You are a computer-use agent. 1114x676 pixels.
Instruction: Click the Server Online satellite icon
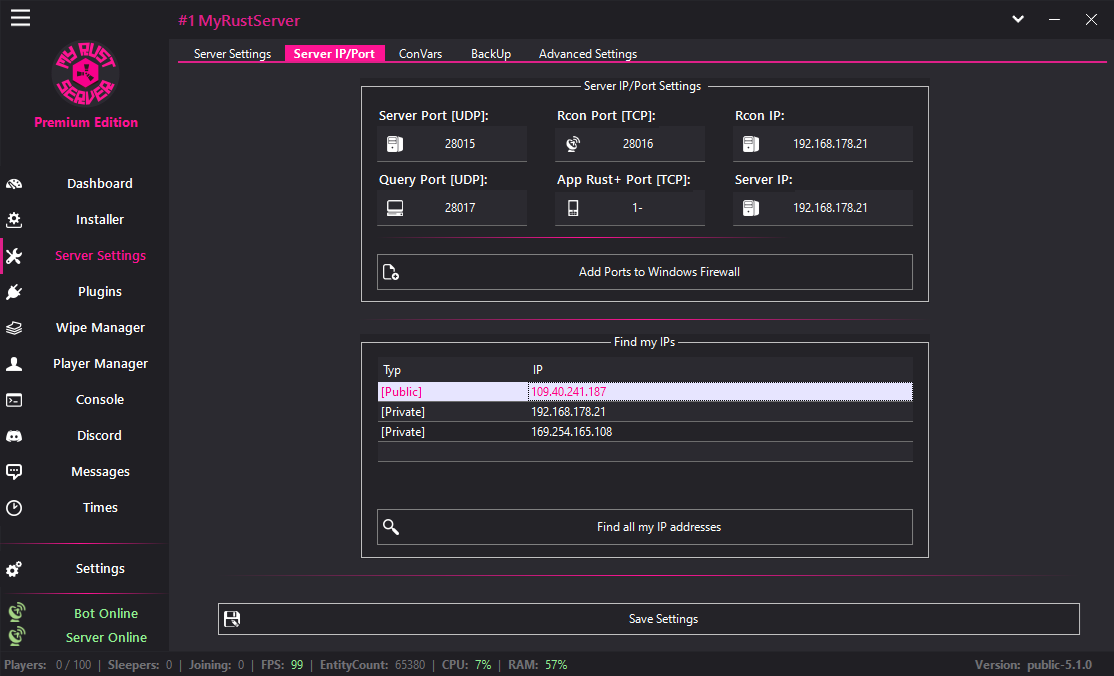[x=17, y=635]
